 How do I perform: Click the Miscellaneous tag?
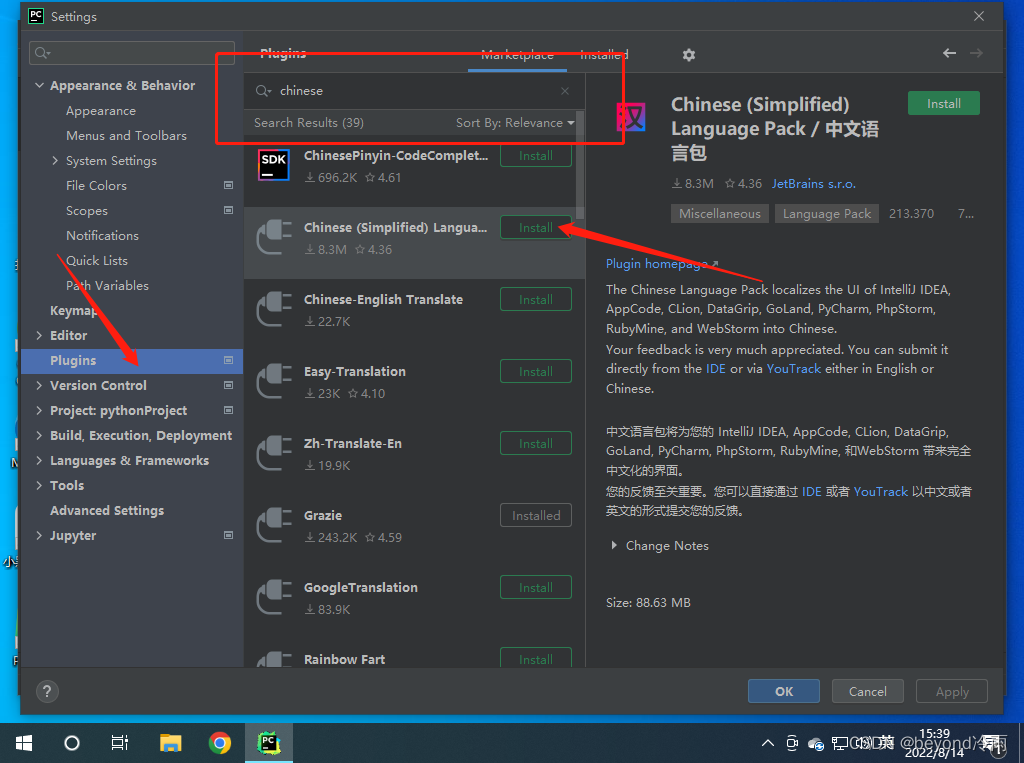point(720,214)
